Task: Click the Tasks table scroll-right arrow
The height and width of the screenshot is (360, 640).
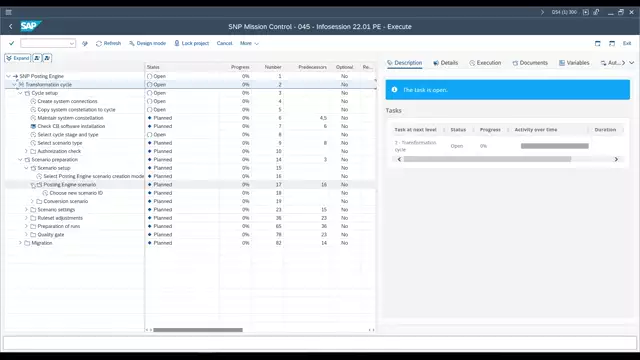Action: [x=616, y=159]
